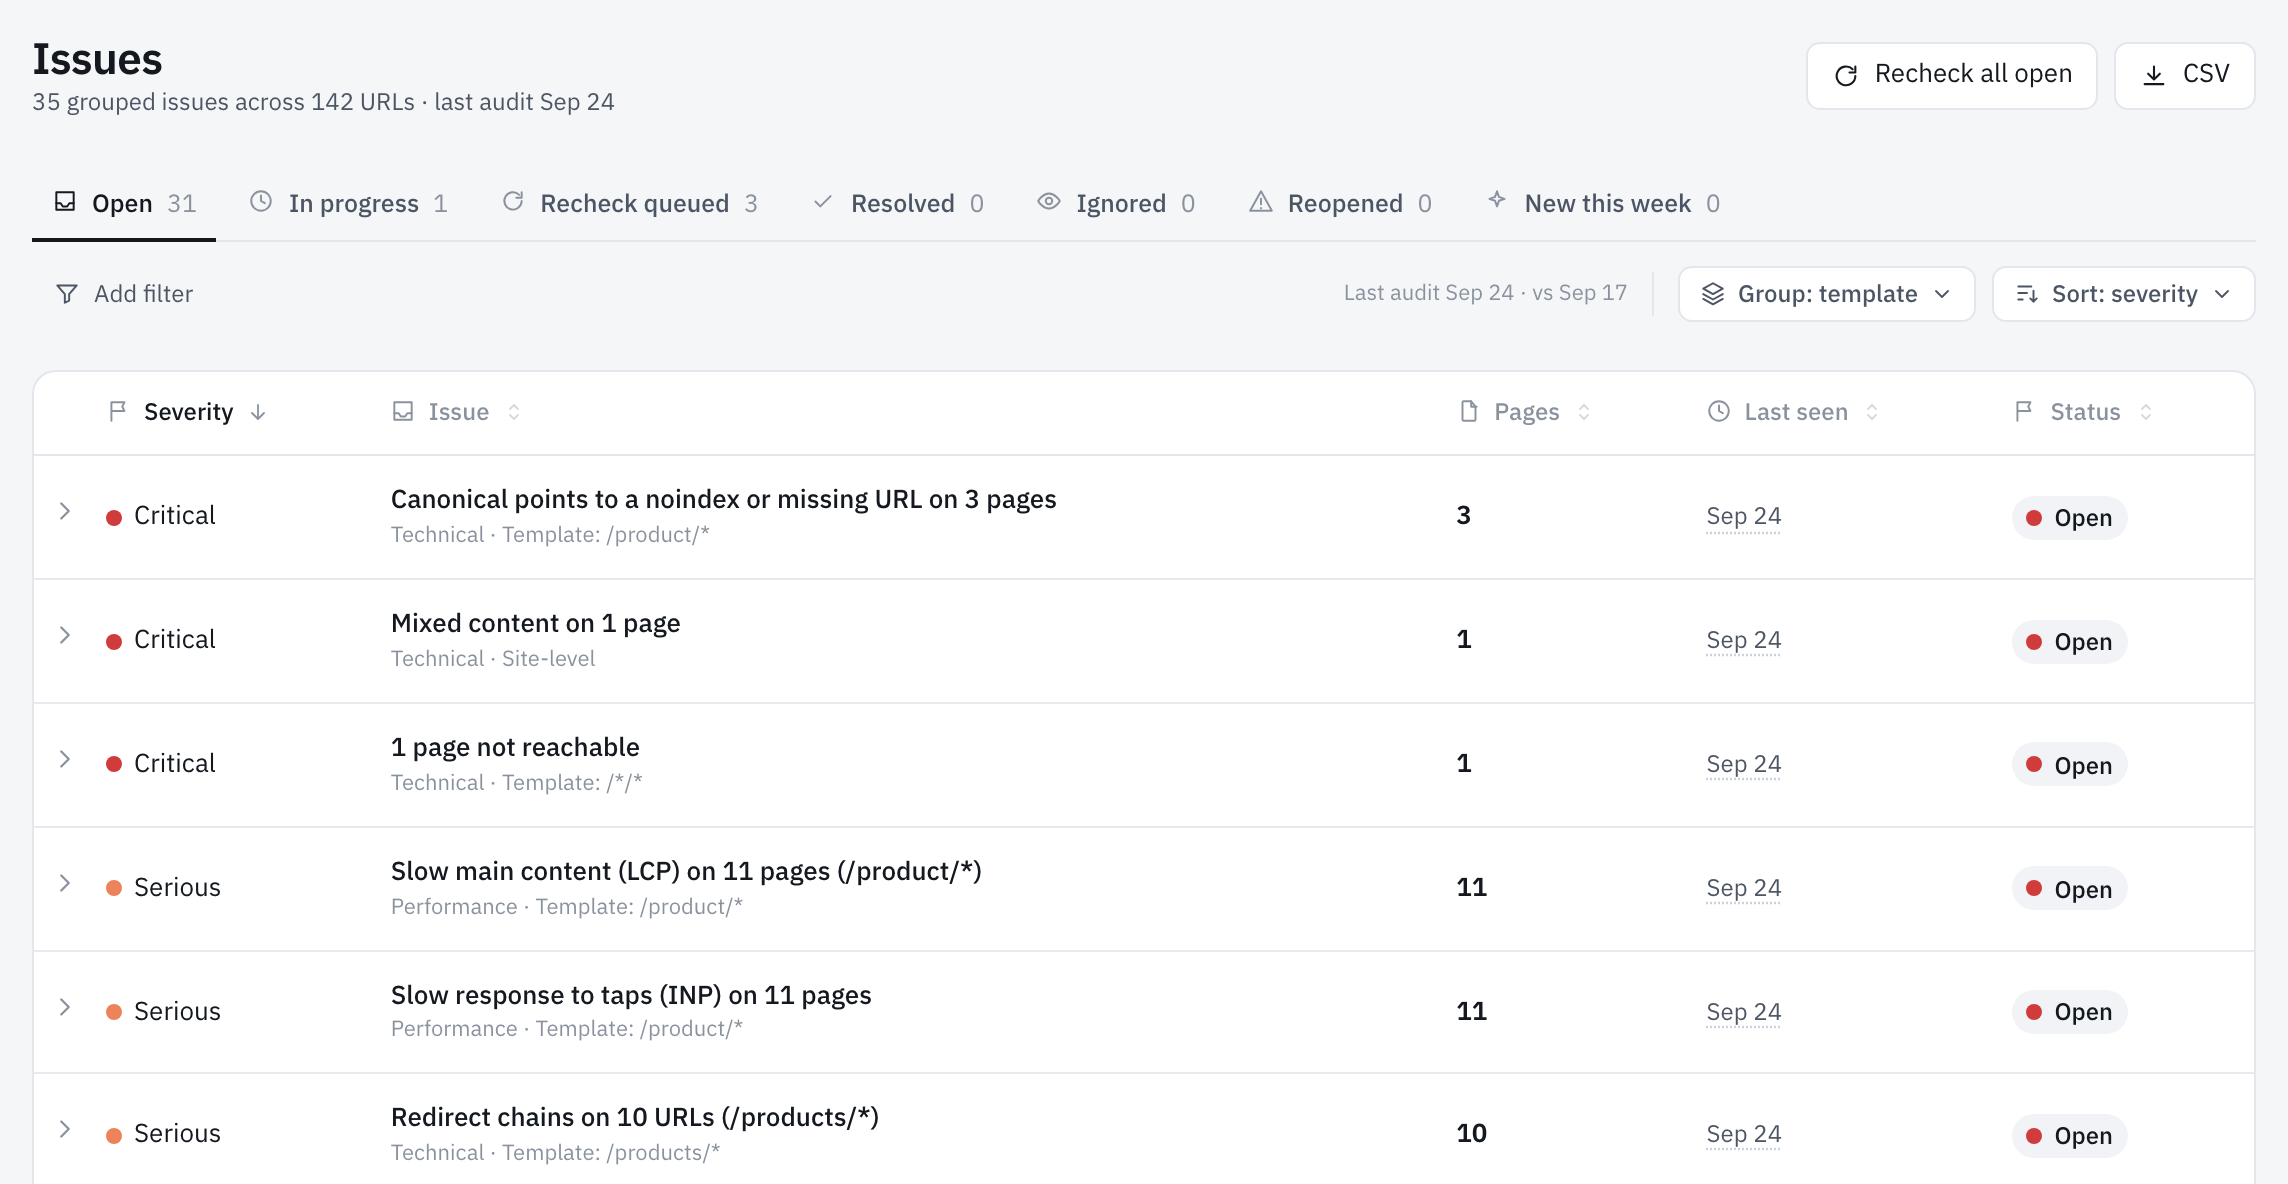Open the 1 page not reachable issue
This screenshot has height=1184, width=2288.
(x=515, y=747)
